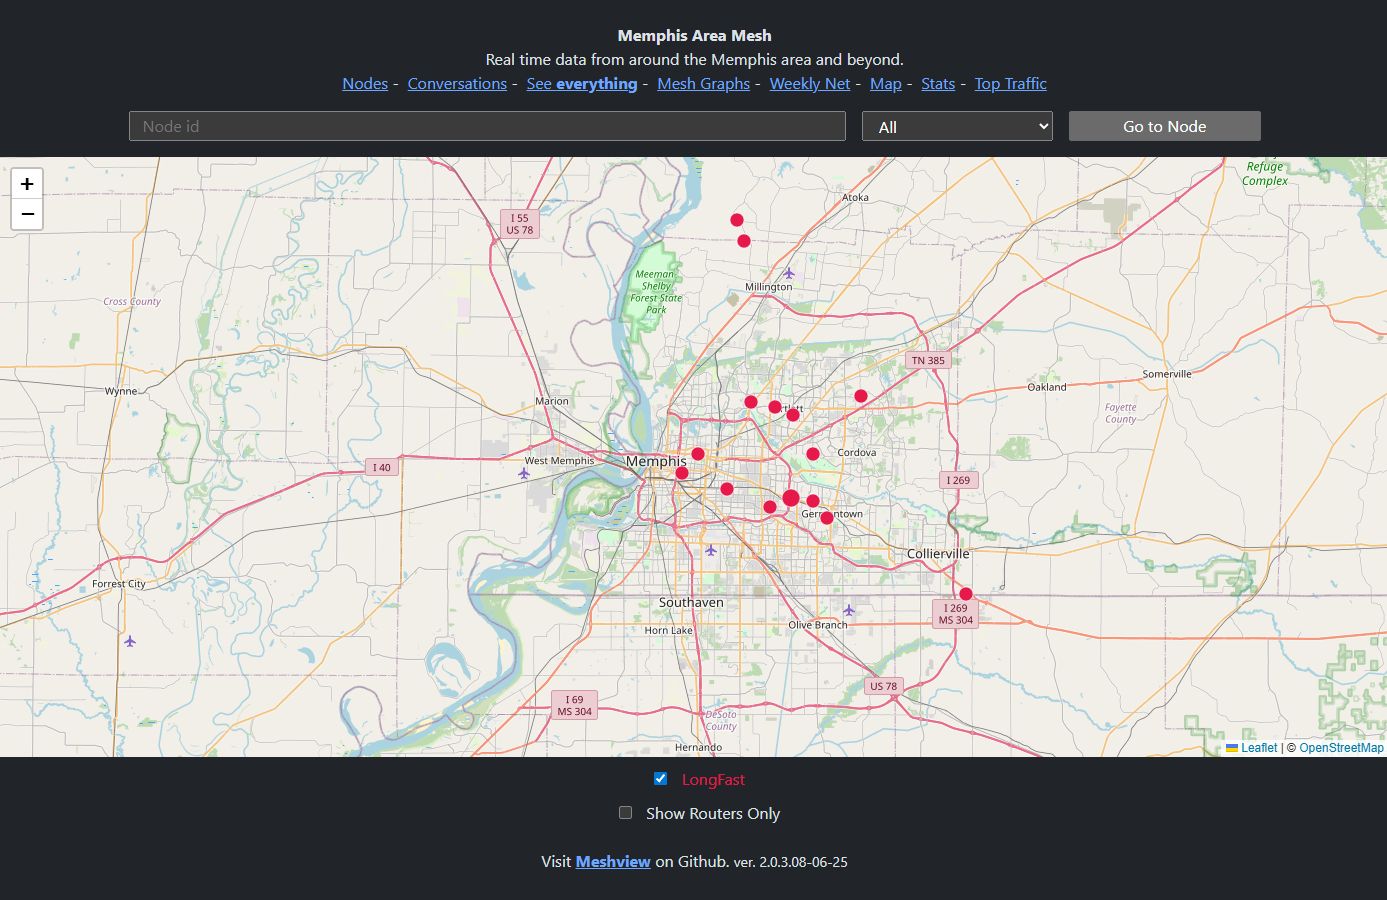The image size is (1387, 900).
Task: Click the Node id input field
Action: coord(487,127)
